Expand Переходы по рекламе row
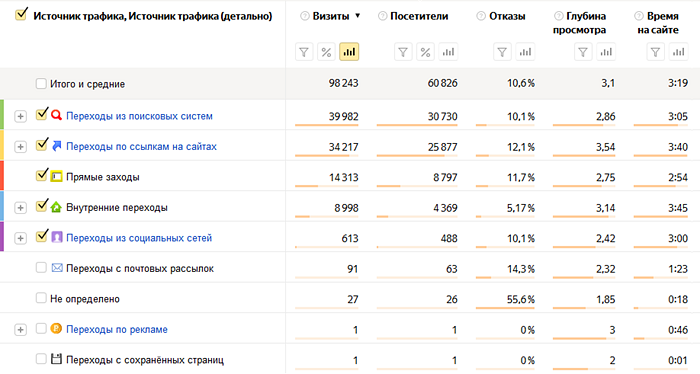Image resolution: width=700 pixels, height=374 pixels. point(20,330)
